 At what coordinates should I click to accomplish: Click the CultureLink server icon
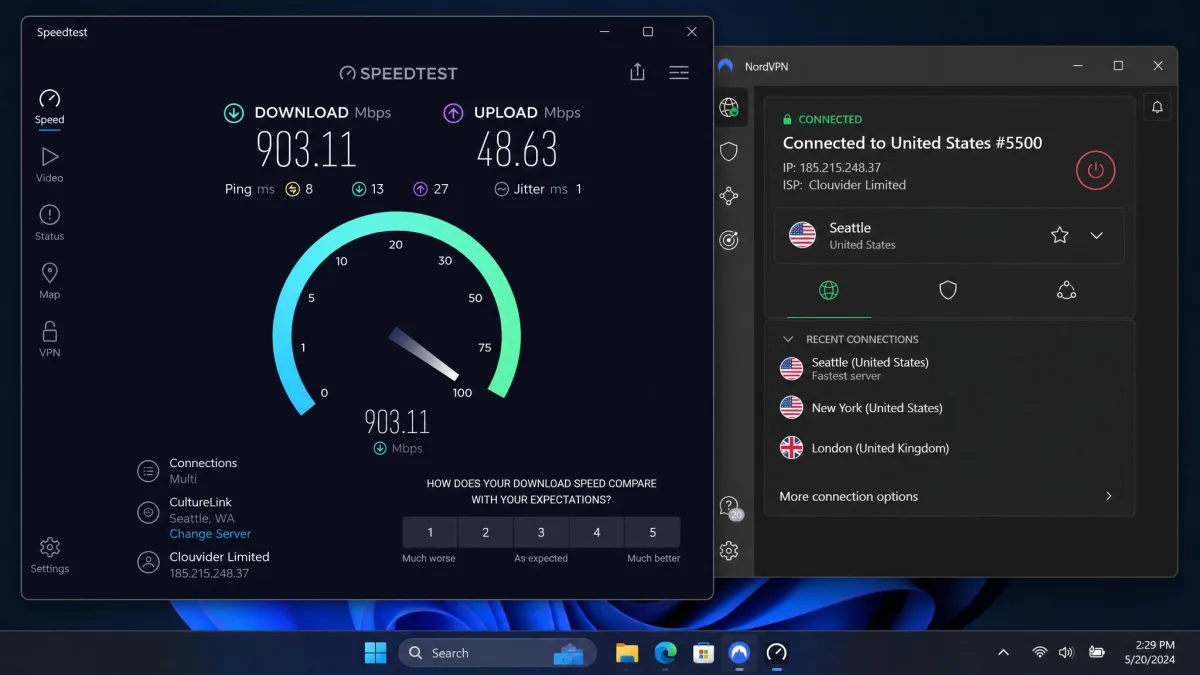click(x=148, y=513)
